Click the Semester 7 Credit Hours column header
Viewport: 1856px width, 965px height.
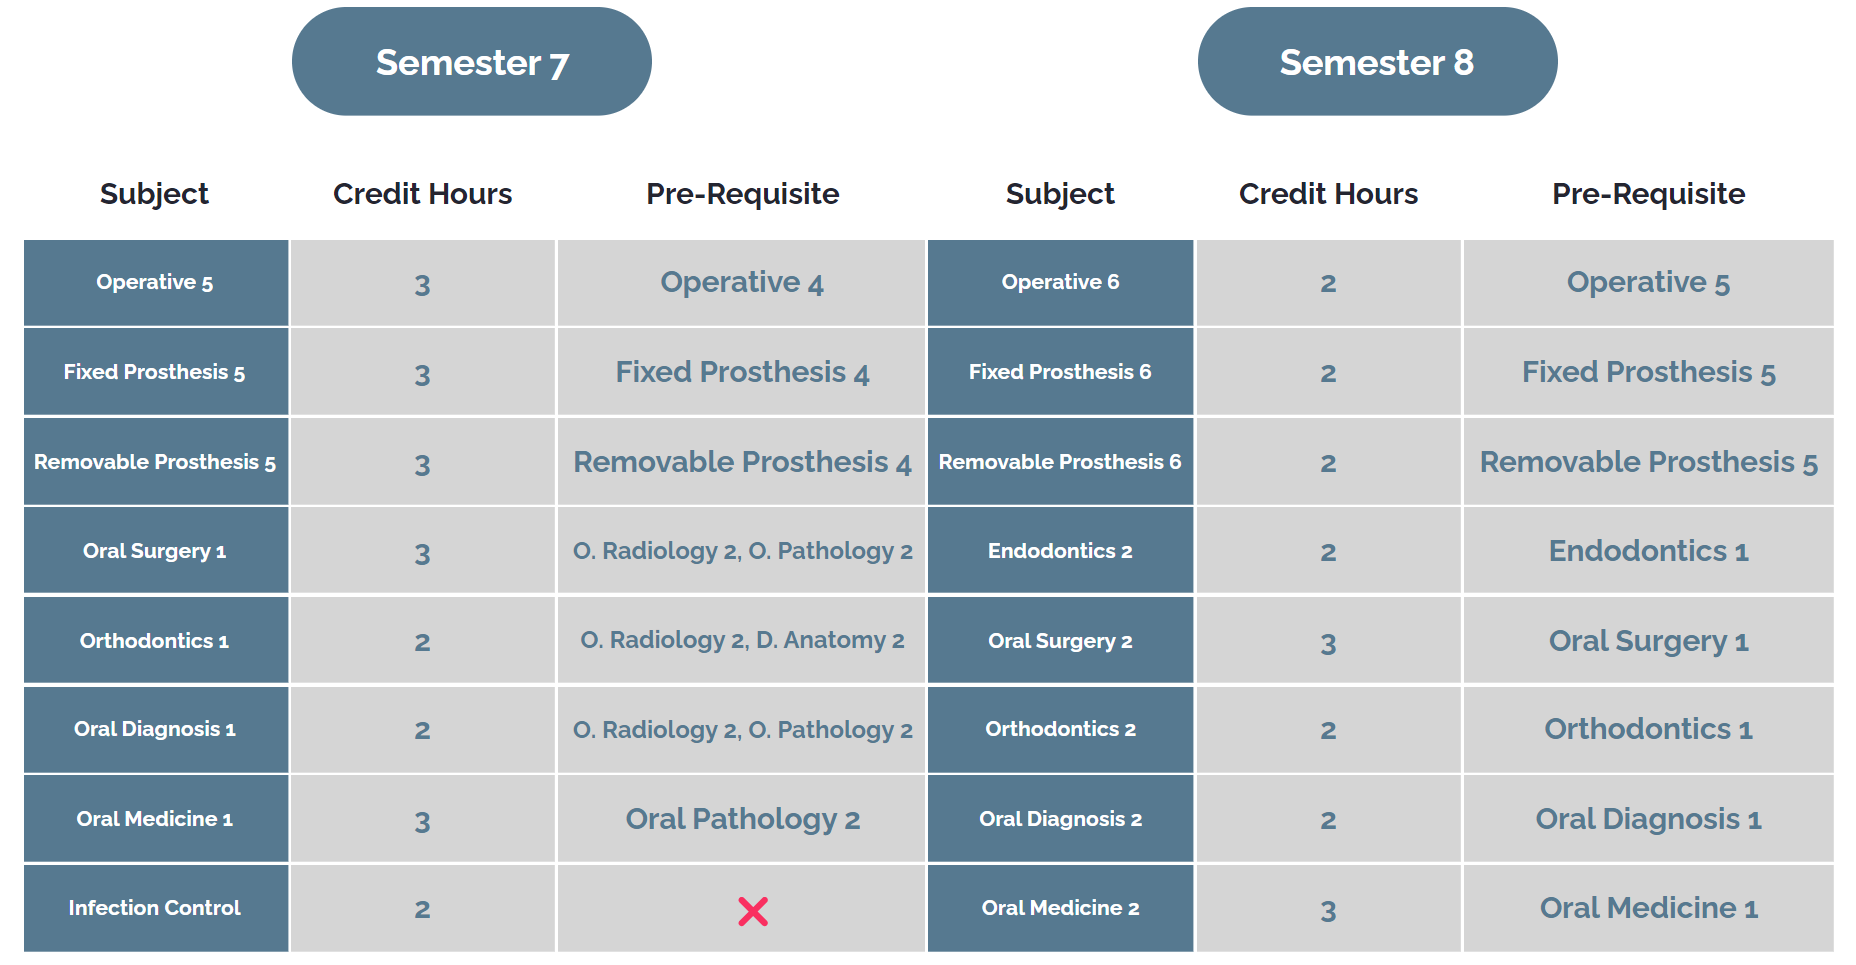pos(422,194)
